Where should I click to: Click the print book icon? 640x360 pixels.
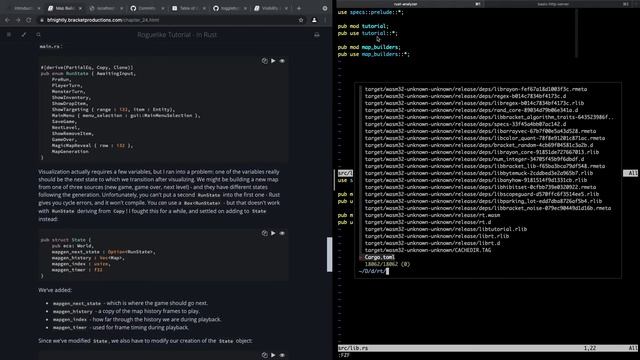pyautogui.click(x=317, y=35)
